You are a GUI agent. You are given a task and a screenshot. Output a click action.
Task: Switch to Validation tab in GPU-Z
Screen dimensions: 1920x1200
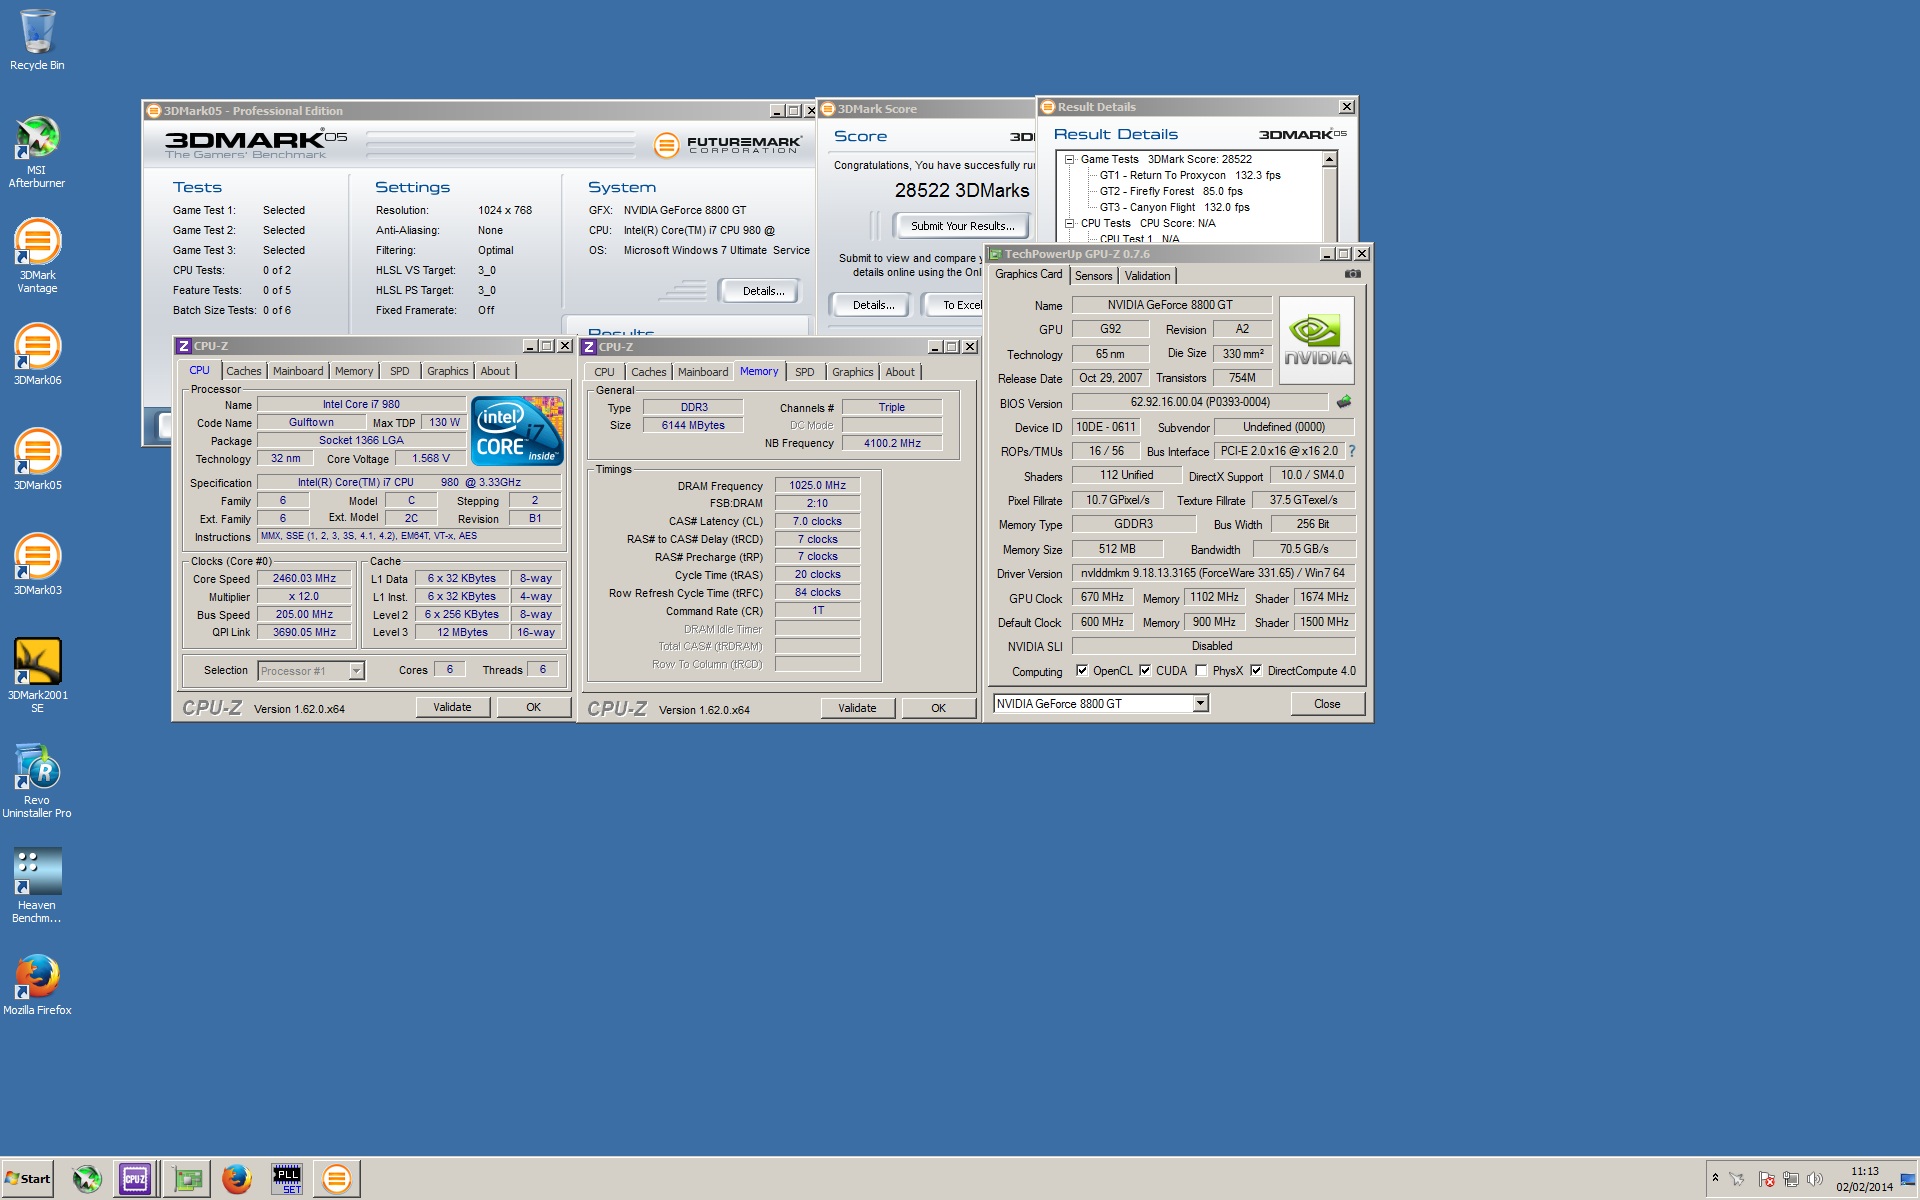(x=1147, y=276)
